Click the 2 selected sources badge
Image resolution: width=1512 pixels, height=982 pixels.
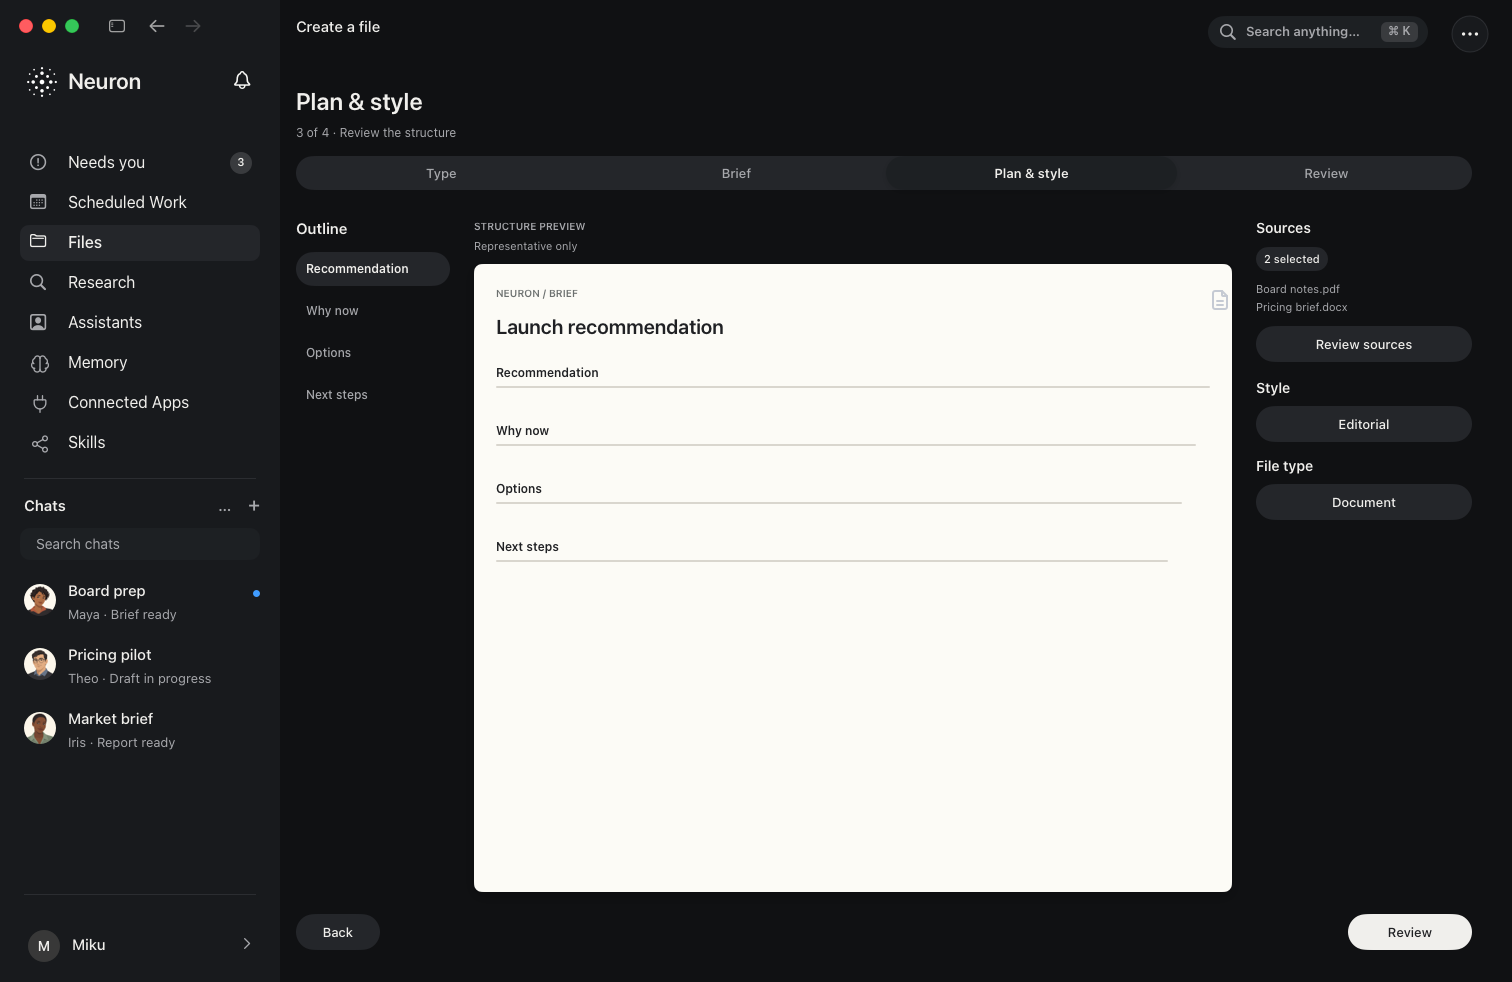pos(1291,259)
